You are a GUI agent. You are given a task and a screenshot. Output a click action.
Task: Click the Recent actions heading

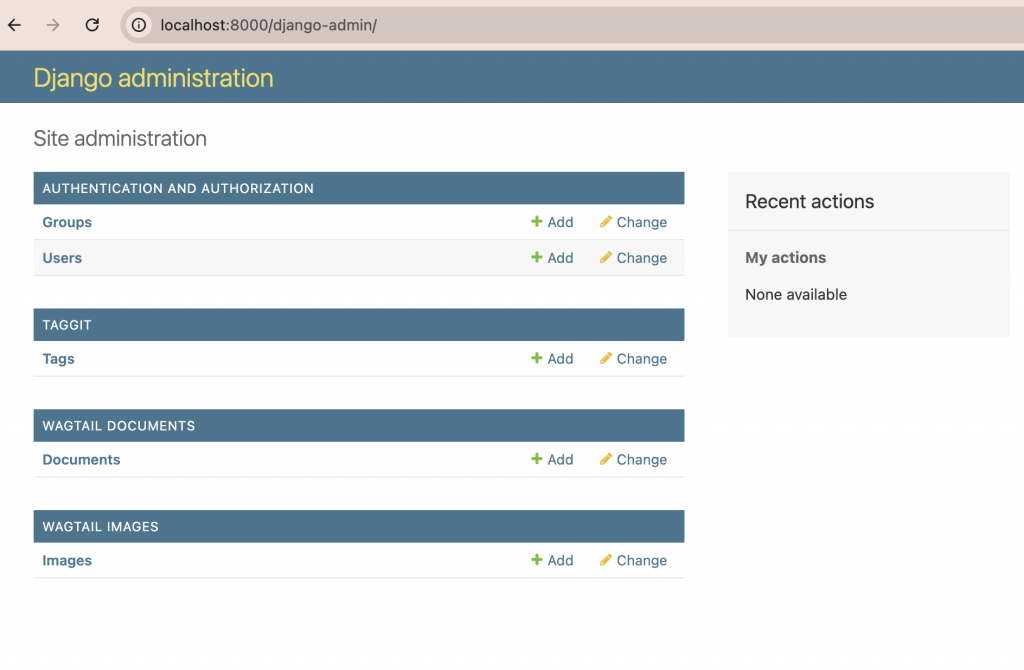coord(809,202)
